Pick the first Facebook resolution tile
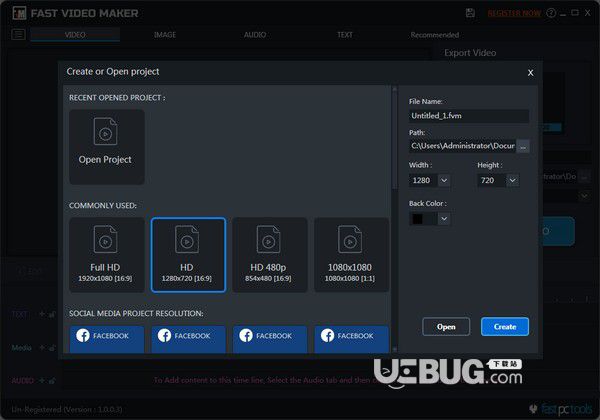Screen dimensions: 600x420 107,339
